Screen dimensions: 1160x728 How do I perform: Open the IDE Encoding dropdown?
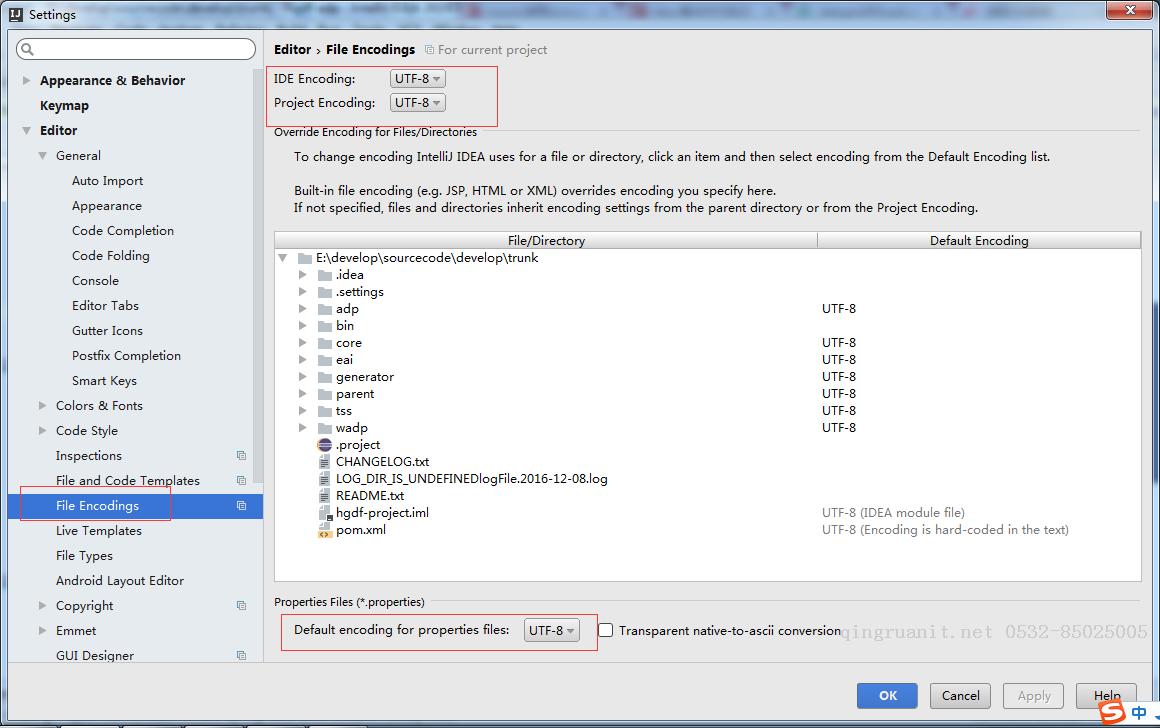418,78
